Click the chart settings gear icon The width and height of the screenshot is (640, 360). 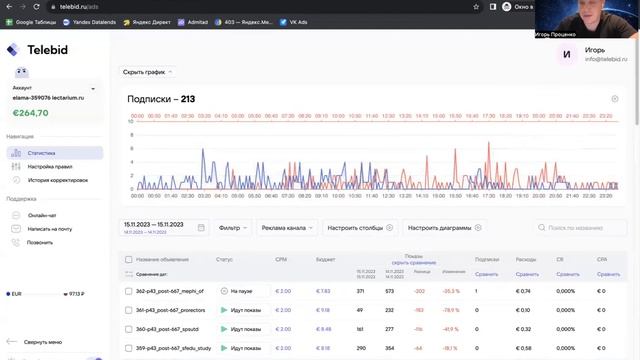pyautogui.click(x=615, y=99)
